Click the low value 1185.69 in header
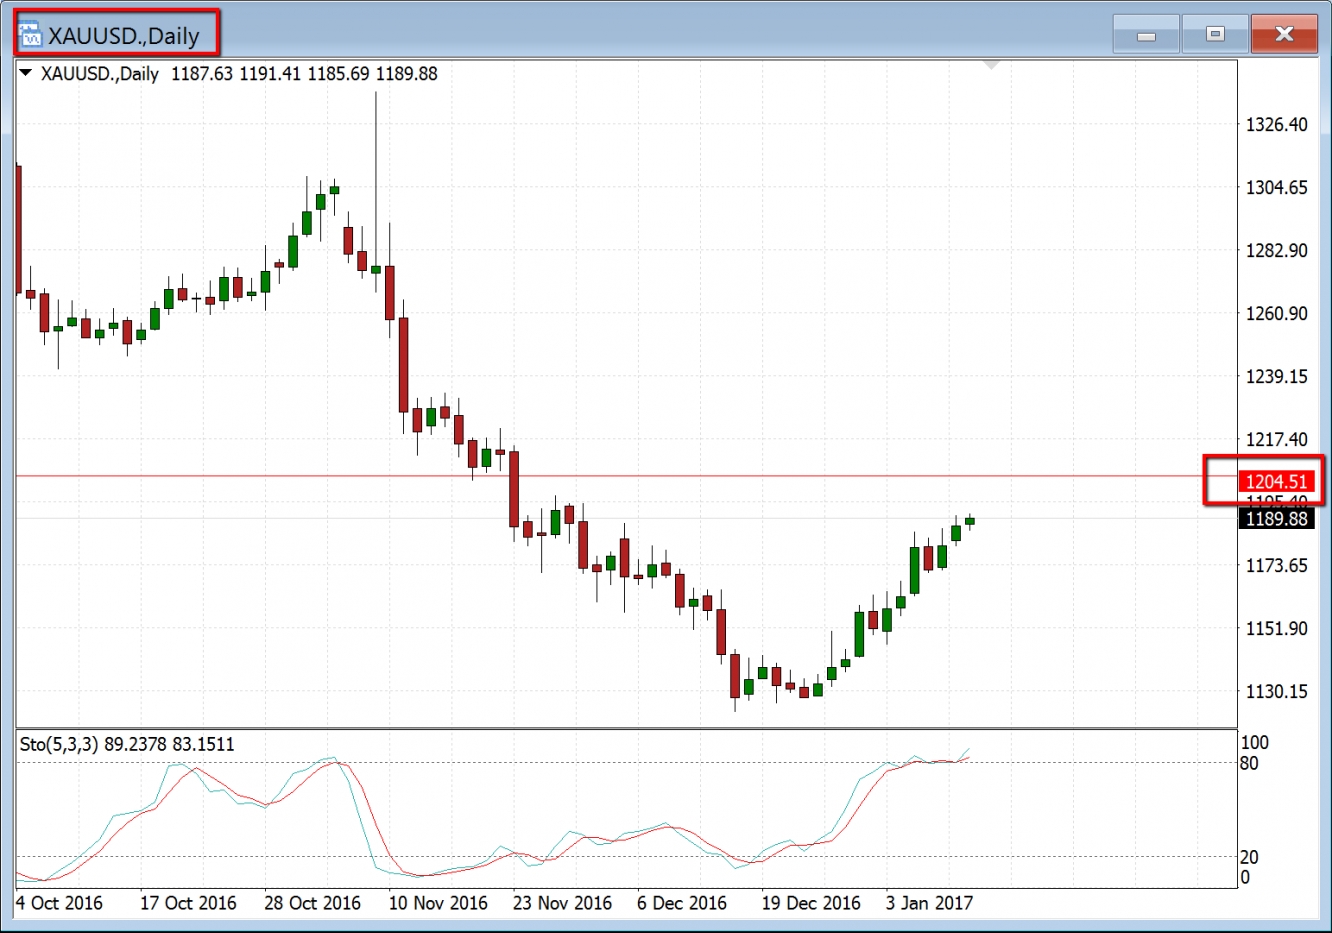 tap(338, 74)
